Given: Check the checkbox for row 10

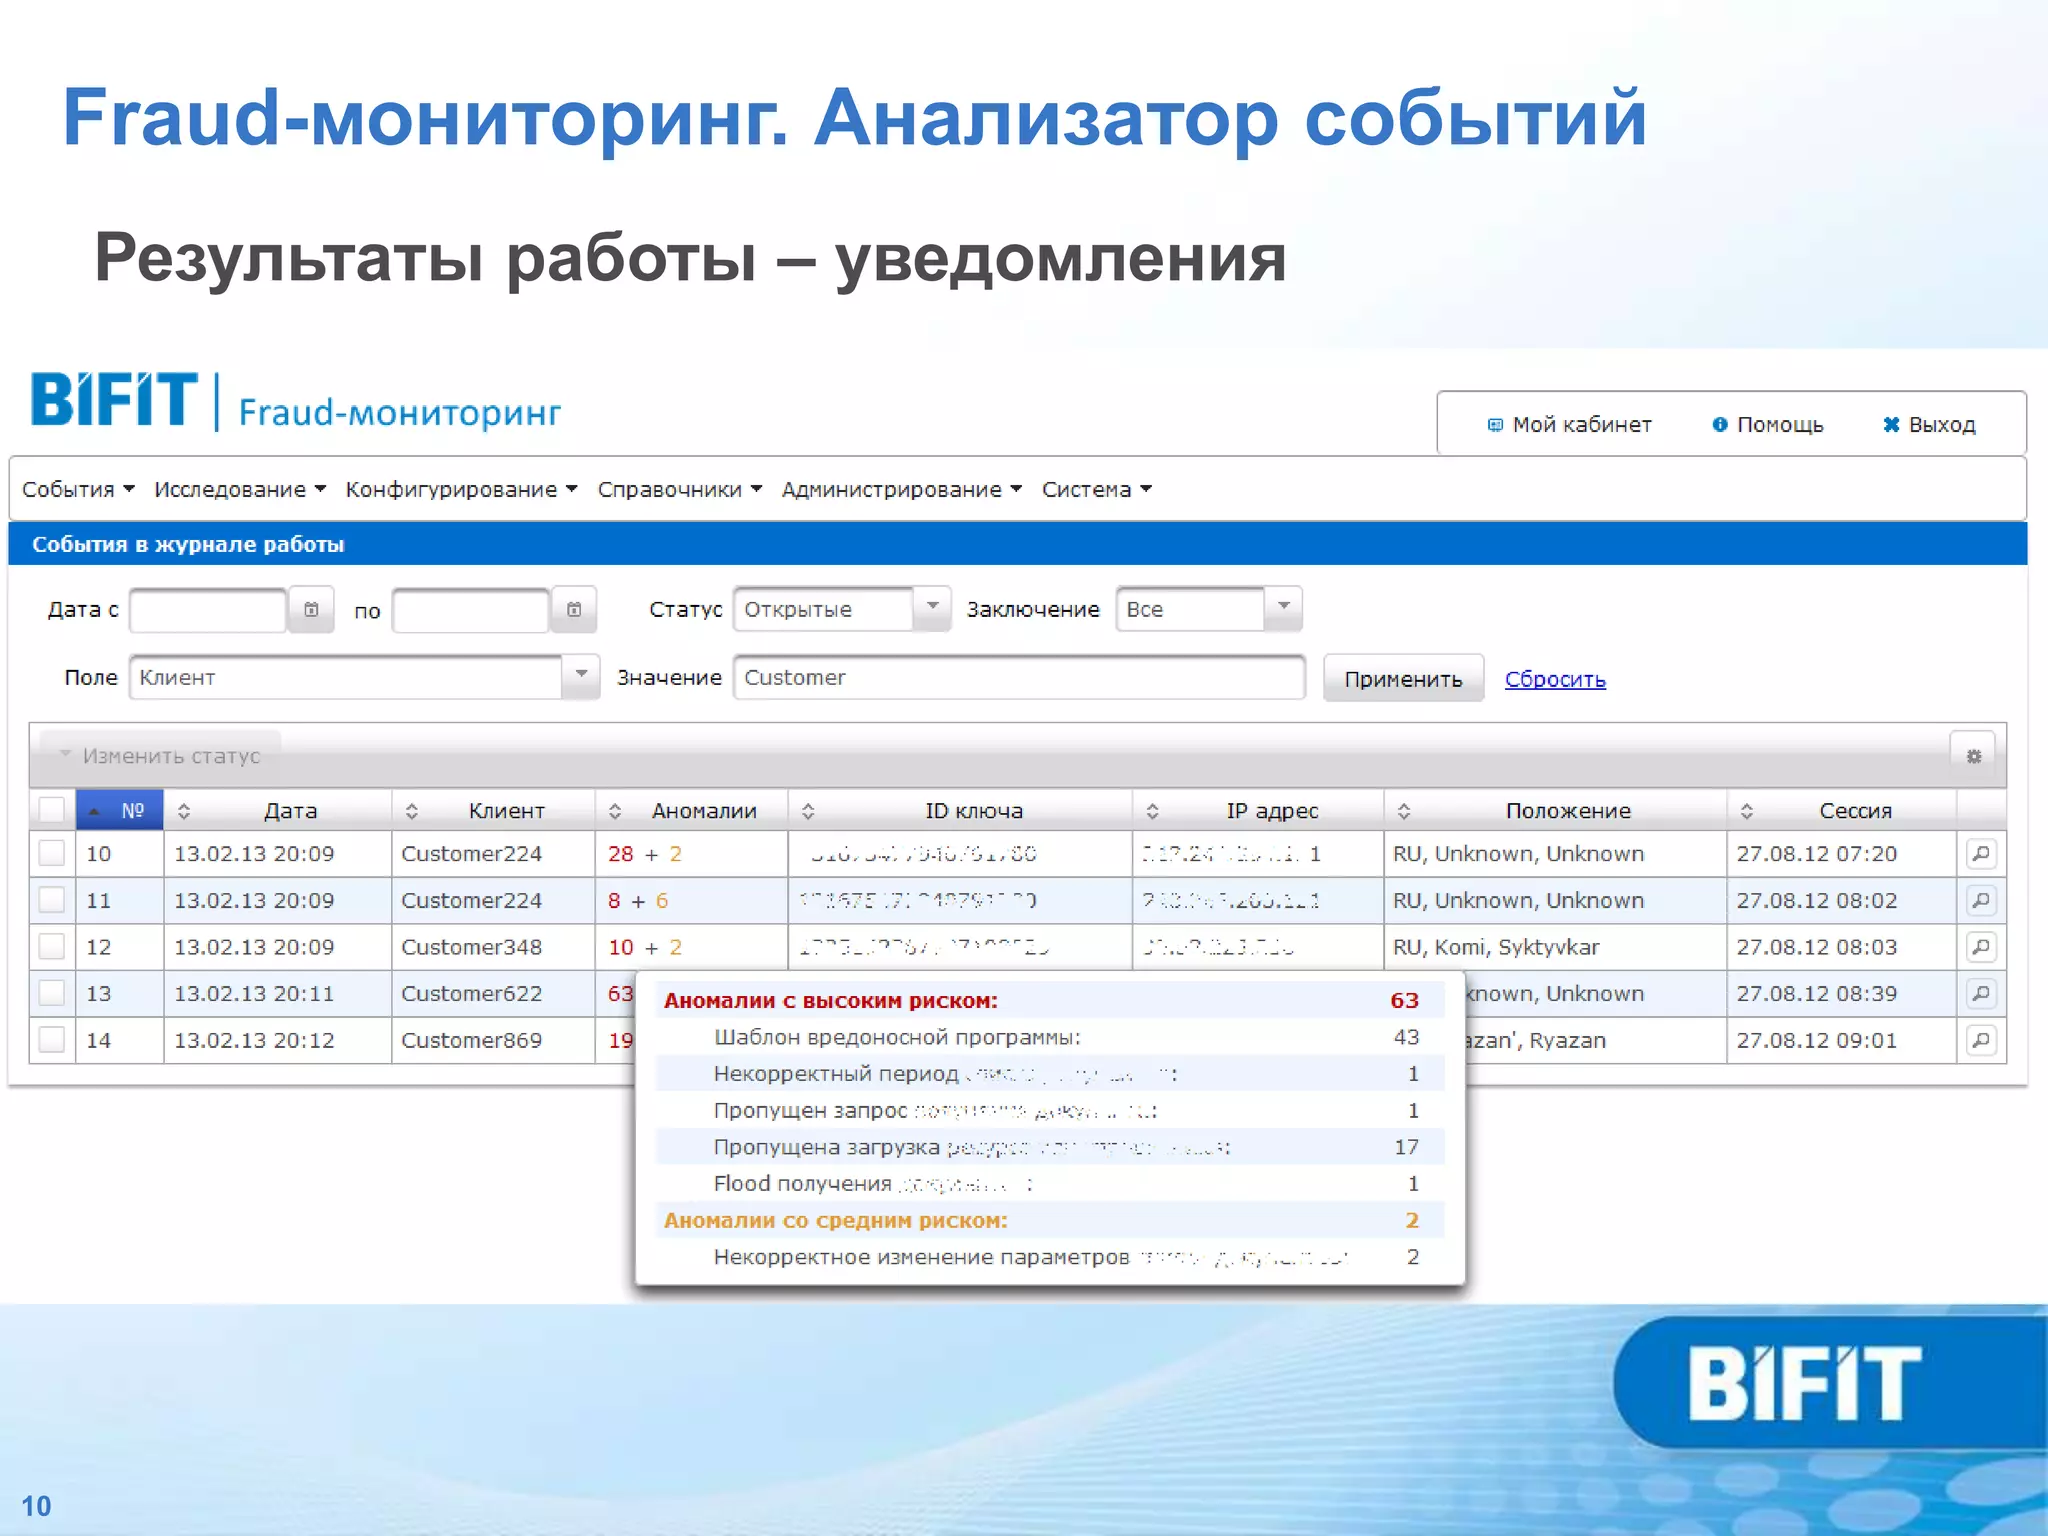Looking at the screenshot, I should click(52, 854).
